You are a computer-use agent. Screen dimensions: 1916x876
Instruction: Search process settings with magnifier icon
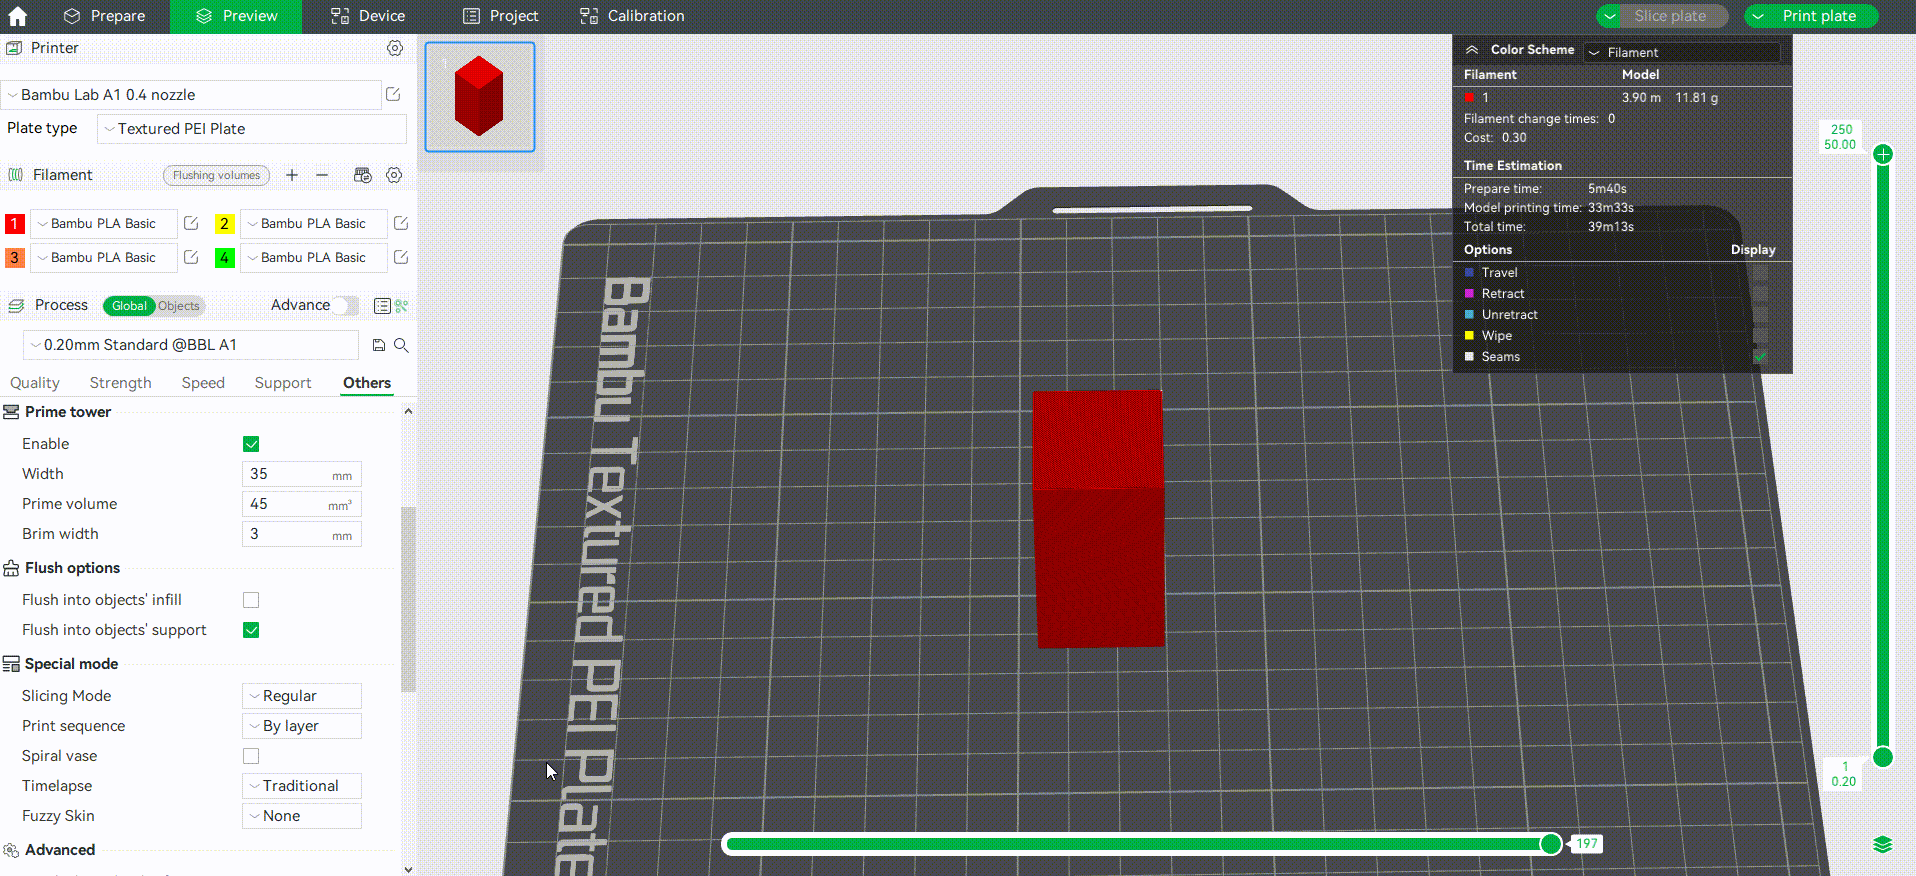[x=401, y=345]
